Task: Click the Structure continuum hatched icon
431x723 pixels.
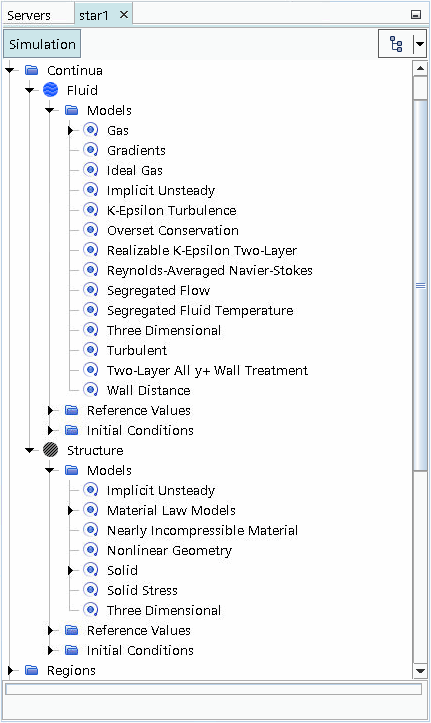Action: click(51, 450)
